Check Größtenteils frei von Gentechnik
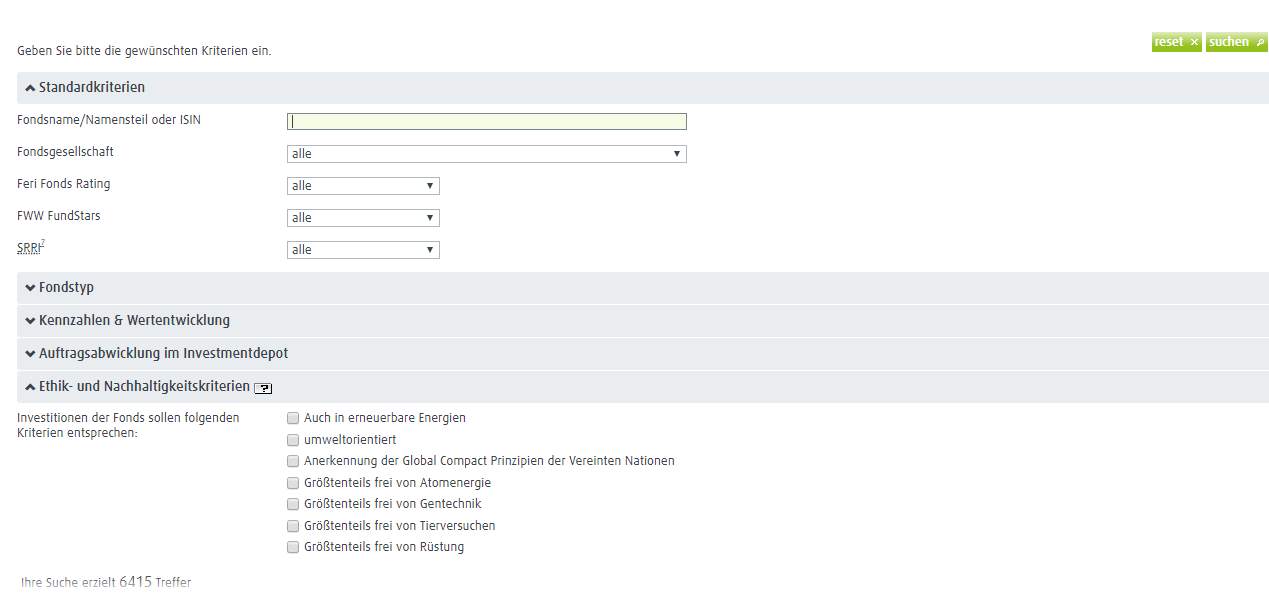Image resolution: width=1269 pixels, height=602 pixels. pos(293,504)
